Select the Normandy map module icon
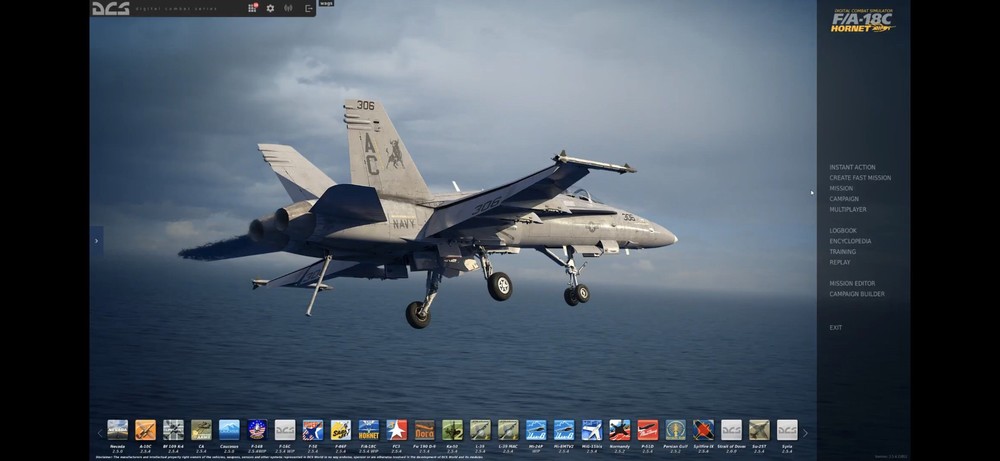1000x461 pixels. (x=619, y=430)
